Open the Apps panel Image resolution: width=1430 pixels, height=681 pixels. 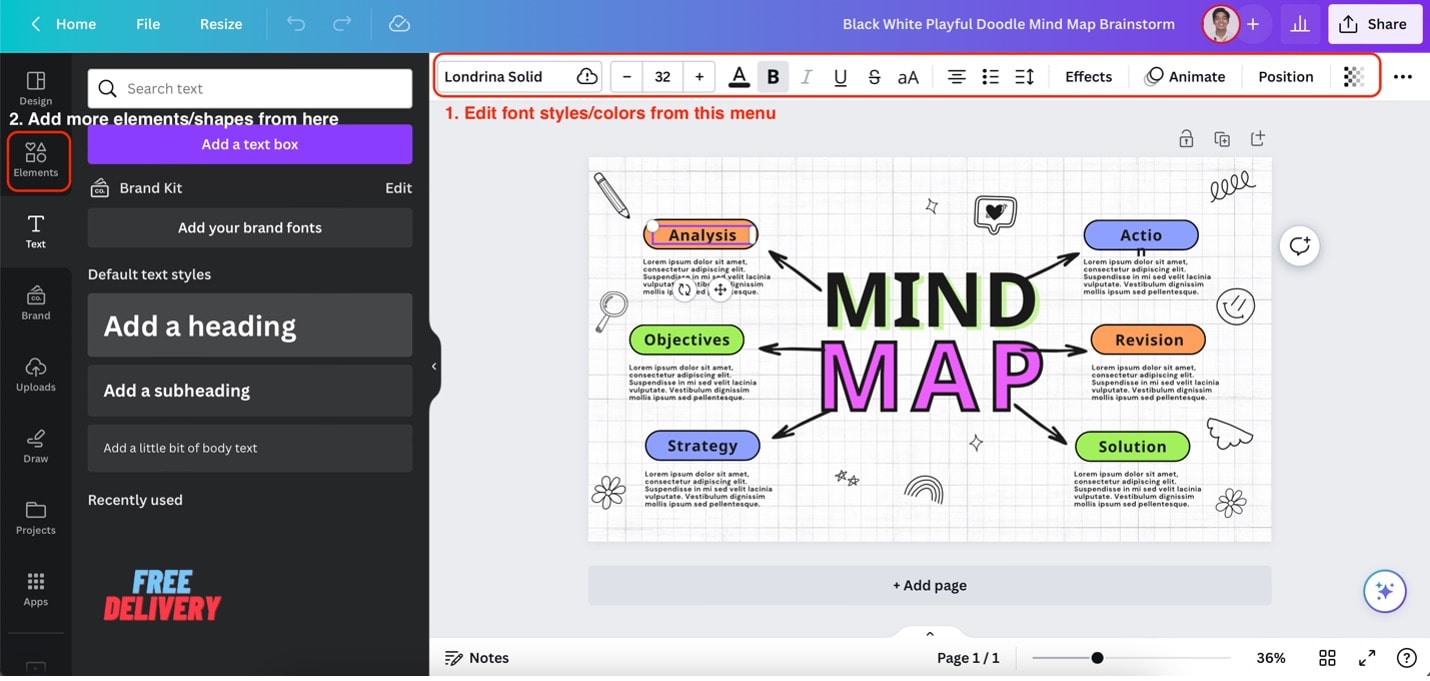click(36, 589)
